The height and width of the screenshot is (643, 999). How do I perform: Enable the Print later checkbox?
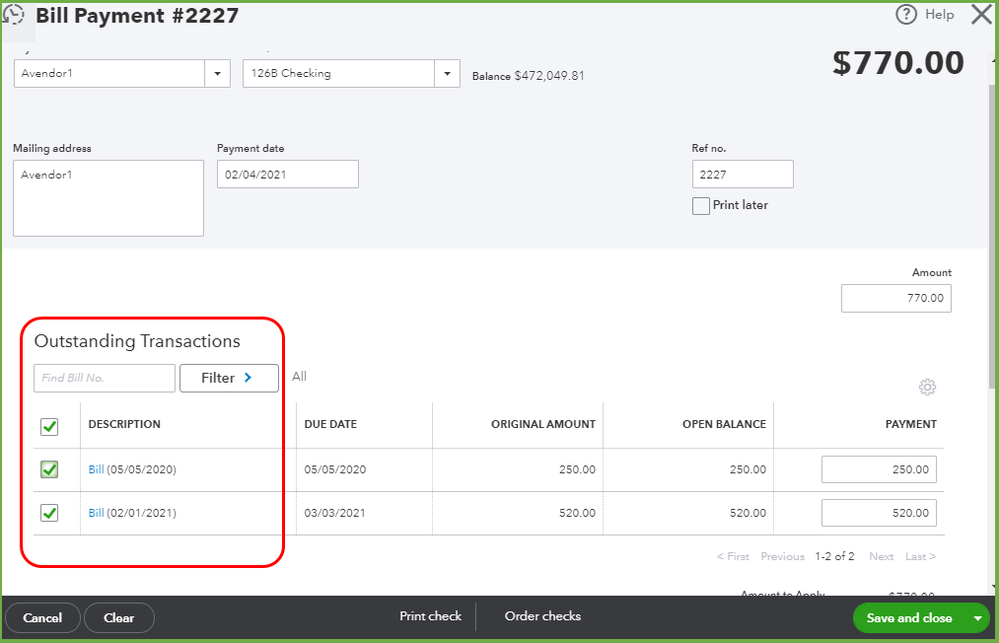coord(701,205)
